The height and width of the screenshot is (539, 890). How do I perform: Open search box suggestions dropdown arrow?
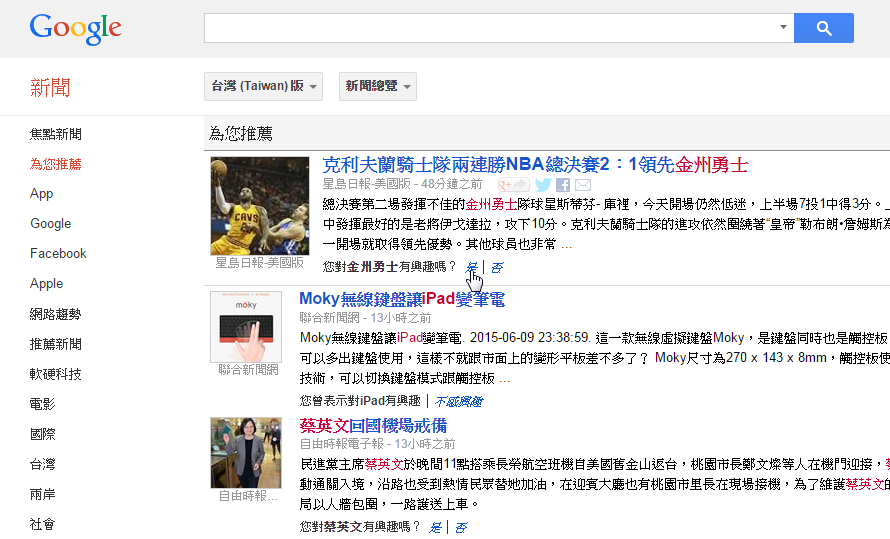coord(783,27)
